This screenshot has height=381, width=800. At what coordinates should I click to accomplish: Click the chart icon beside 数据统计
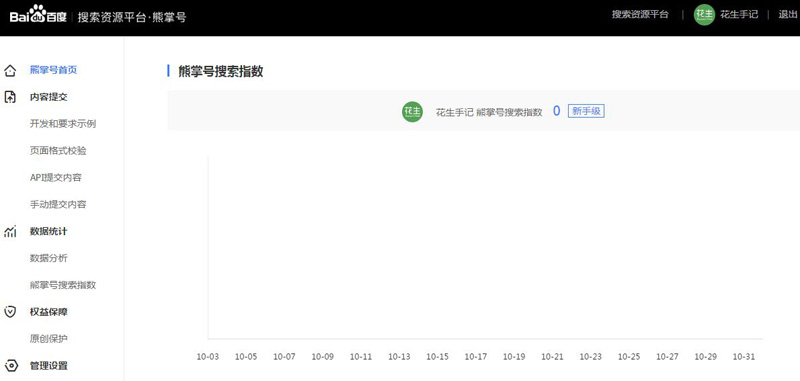pyautogui.click(x=10, y=232)
